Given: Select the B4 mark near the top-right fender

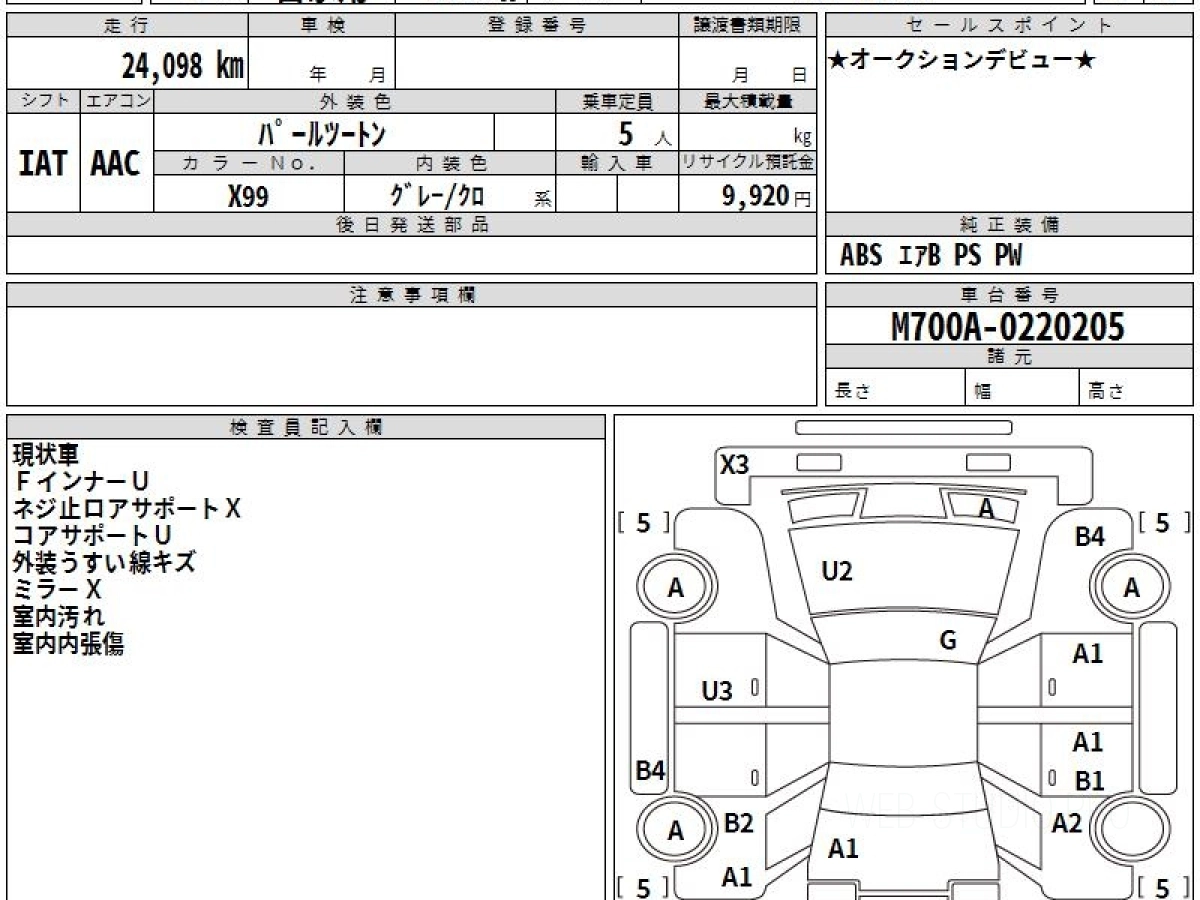Looking at the screenshot, I should (1089, 537).
